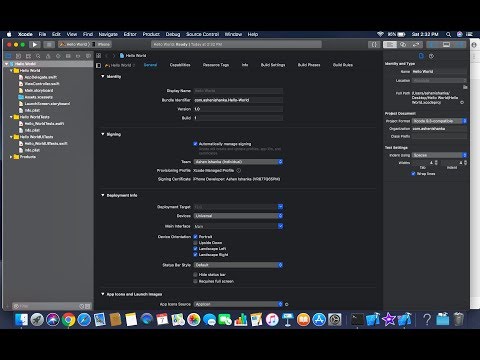The width and height of the screenshot is (480, 360).
Task: Open the Project Format dropdown
Action: [x=439, y=121]
